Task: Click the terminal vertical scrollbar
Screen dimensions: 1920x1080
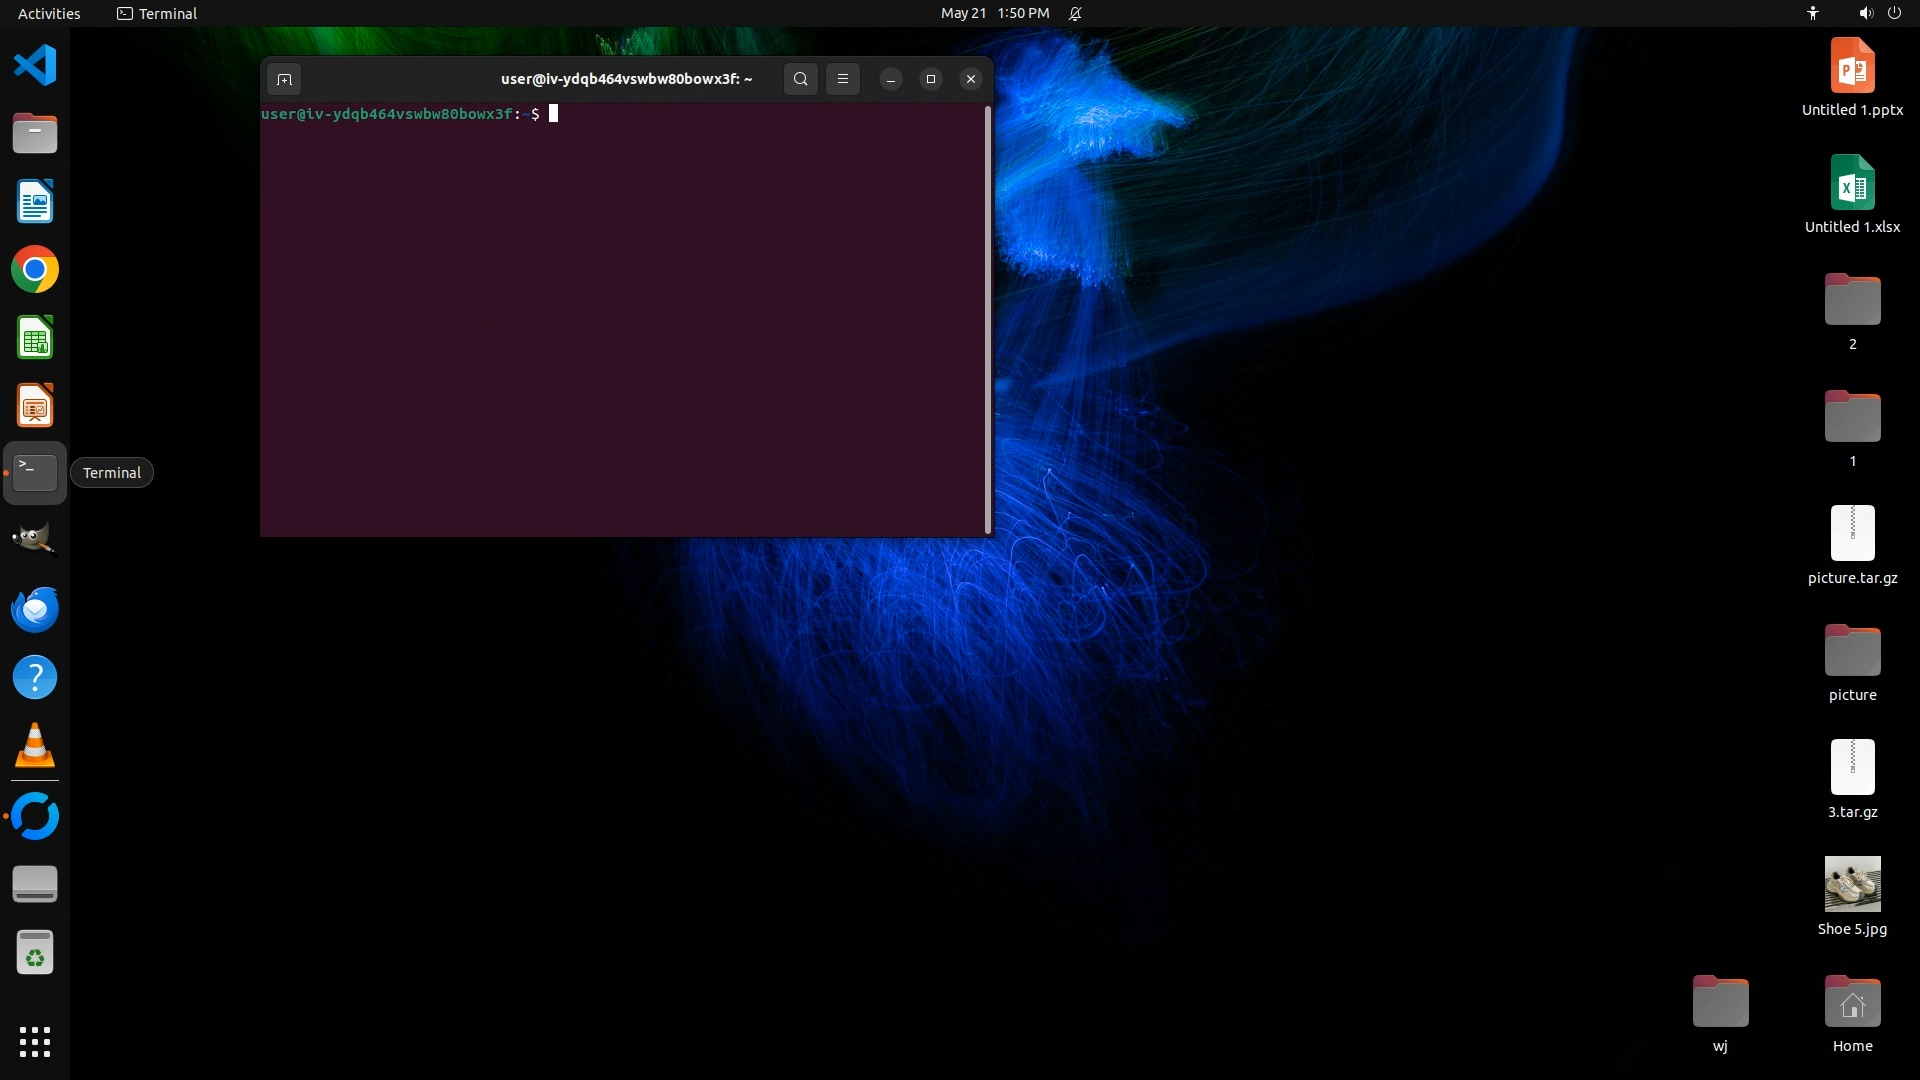Action: pos(988,320)
